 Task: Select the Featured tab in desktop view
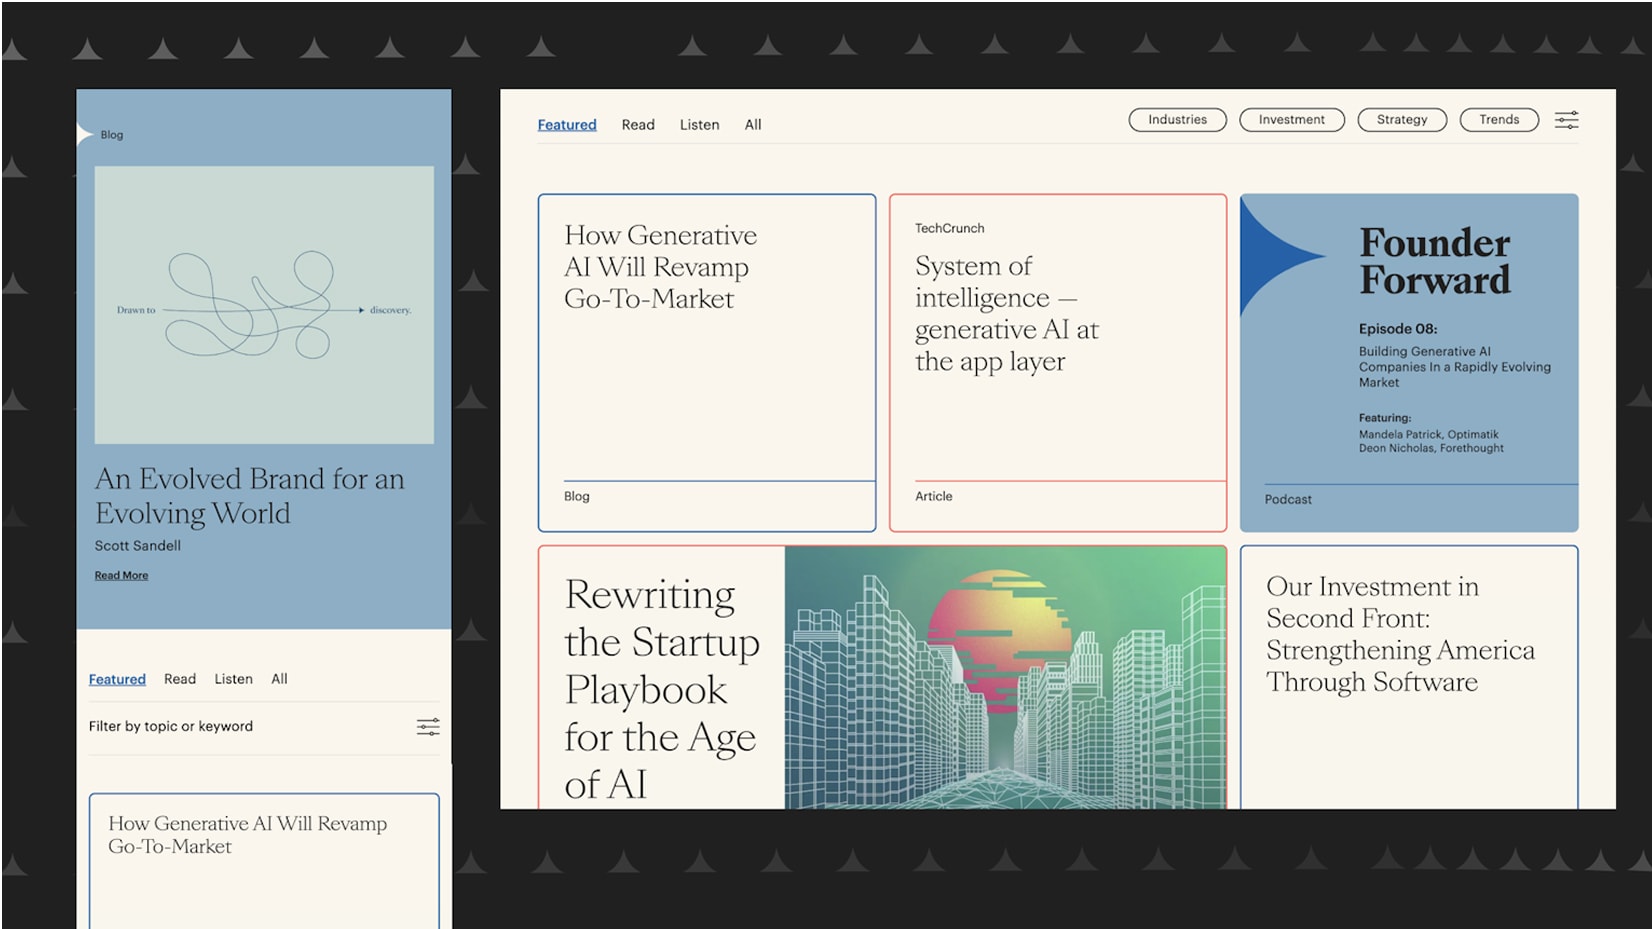point(567,125)
